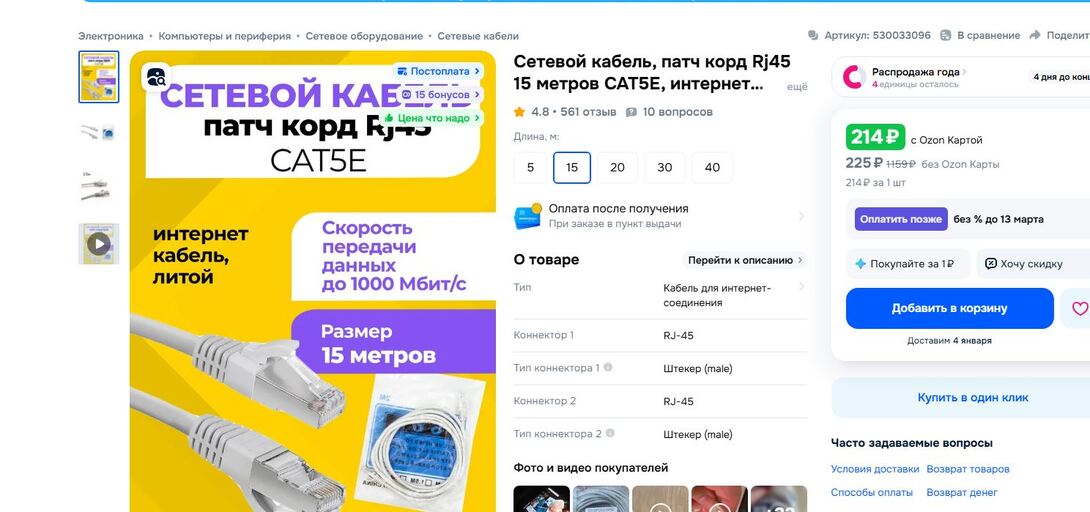Viewport: 1090px width, 512px height.
Task: Play the product video thumbnail
Action: click(x=99, y=244)
